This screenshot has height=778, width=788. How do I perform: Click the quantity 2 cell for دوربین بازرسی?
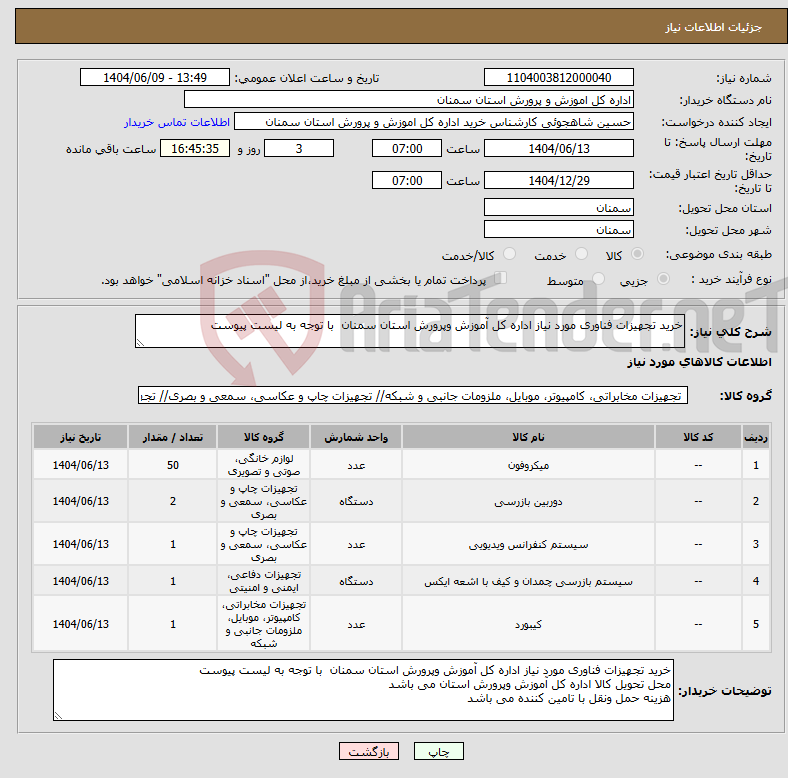[172, 502]
